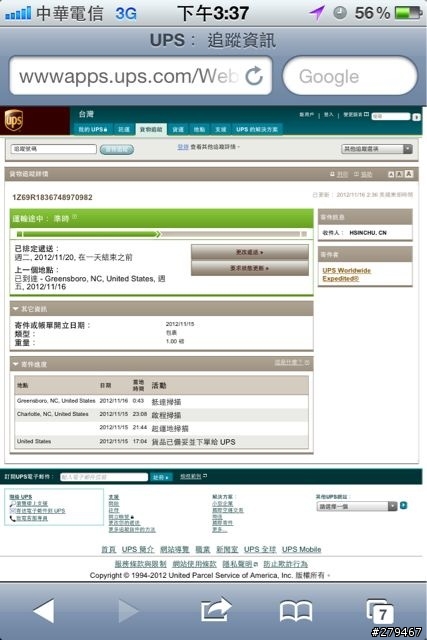Click the medium font size A icon
Screen dimensions: 427x640
pos(399,174)
